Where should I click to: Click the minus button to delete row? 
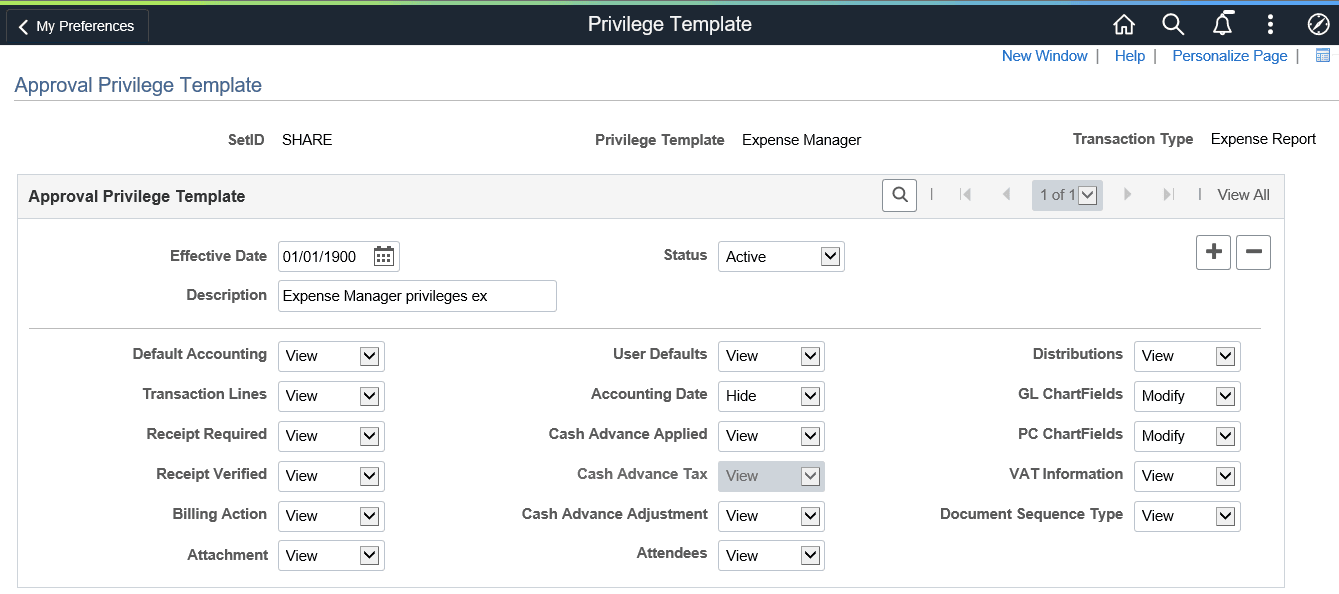1253,253
